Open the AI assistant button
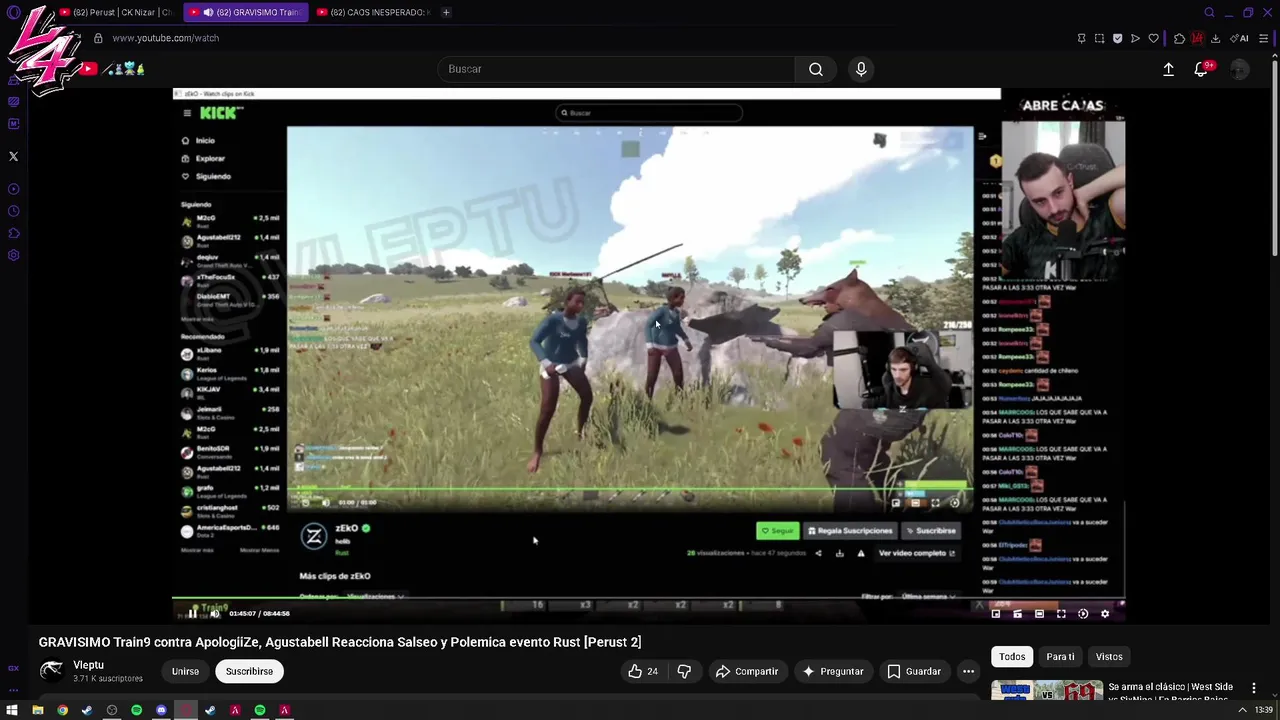The height and width of the screenshot is (720, 1280). click(1240, 38)
